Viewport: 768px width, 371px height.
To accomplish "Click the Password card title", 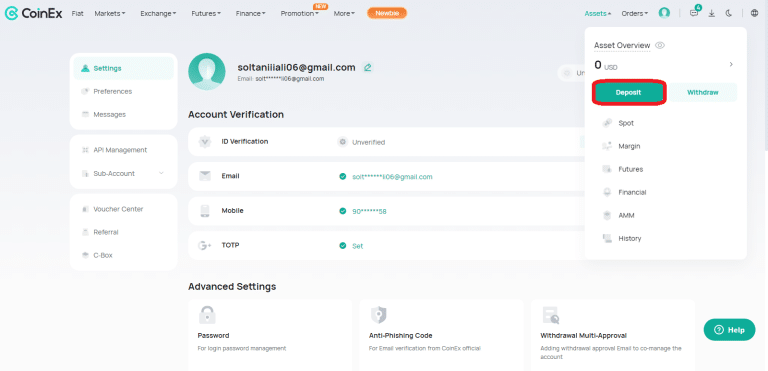I will coord(213,336).
